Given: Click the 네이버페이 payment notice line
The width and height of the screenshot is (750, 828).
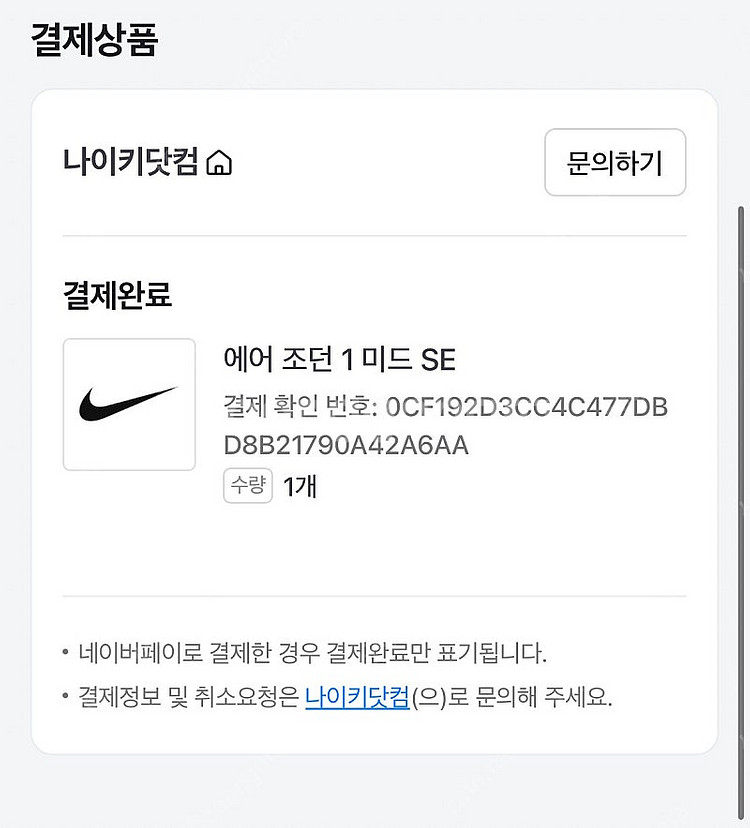Looking at the screenshot, I should point(312,654).
